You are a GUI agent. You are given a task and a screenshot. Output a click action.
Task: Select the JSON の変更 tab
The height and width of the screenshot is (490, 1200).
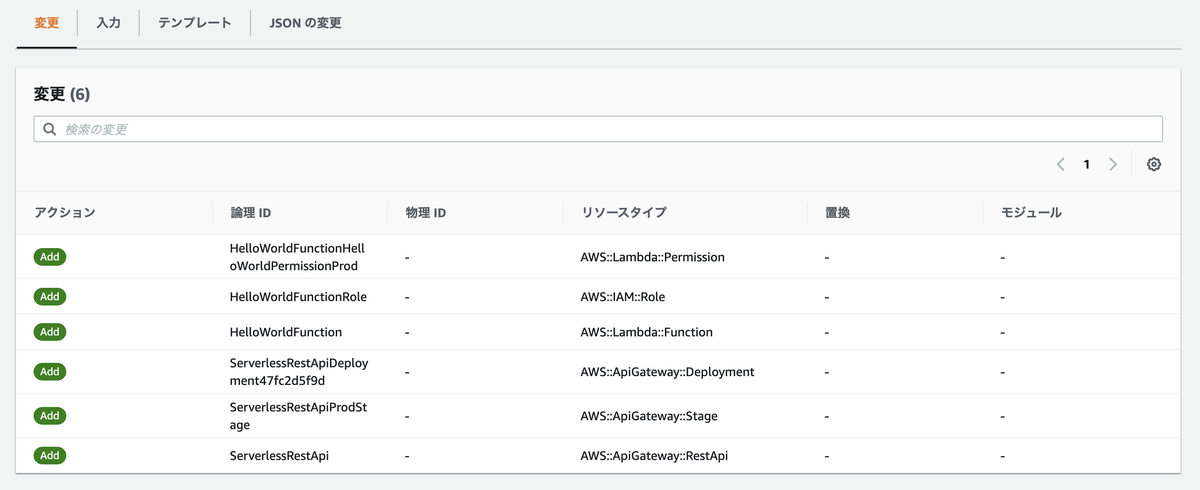point(305,23)
